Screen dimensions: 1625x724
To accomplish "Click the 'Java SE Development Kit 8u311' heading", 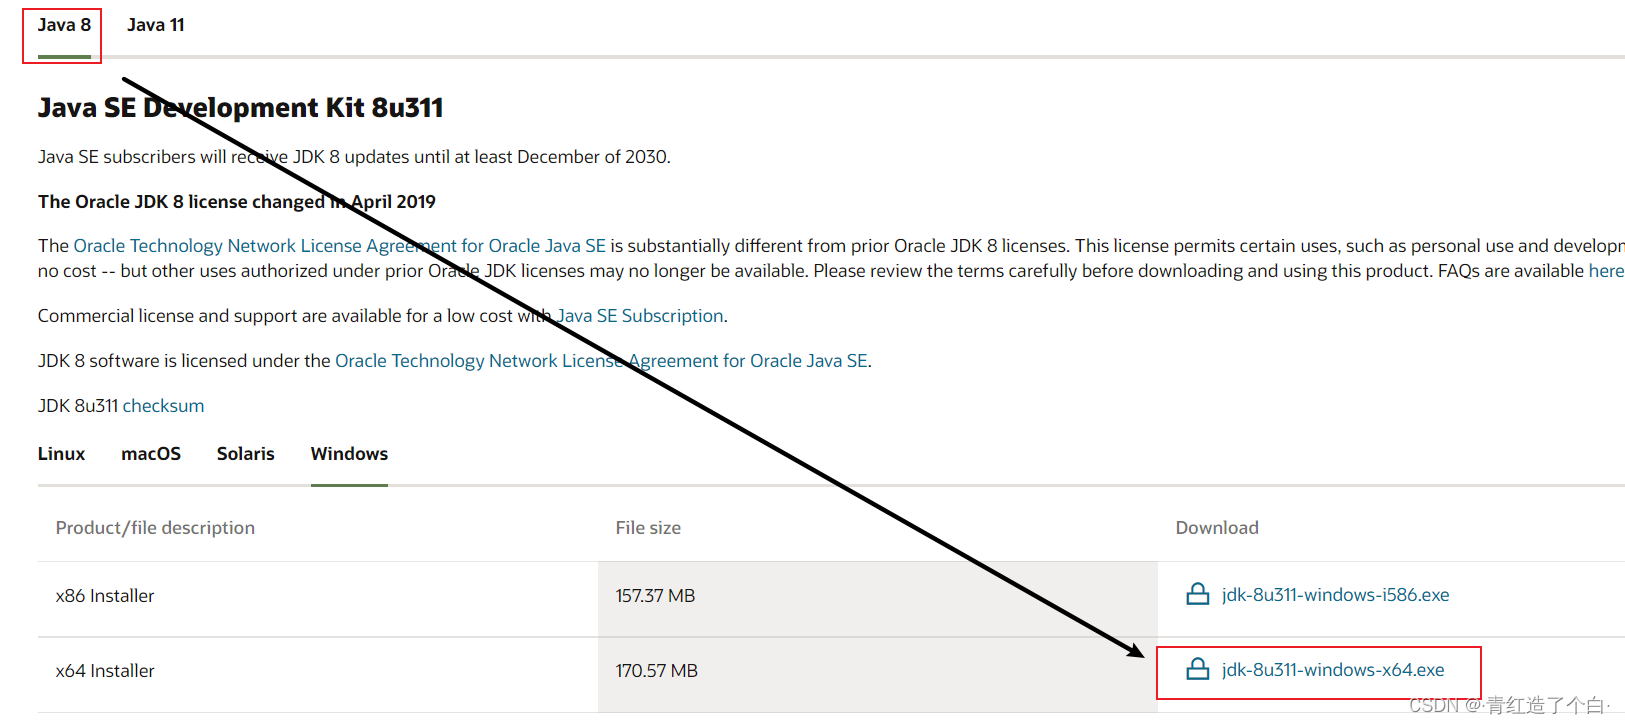I will (240, 108).
